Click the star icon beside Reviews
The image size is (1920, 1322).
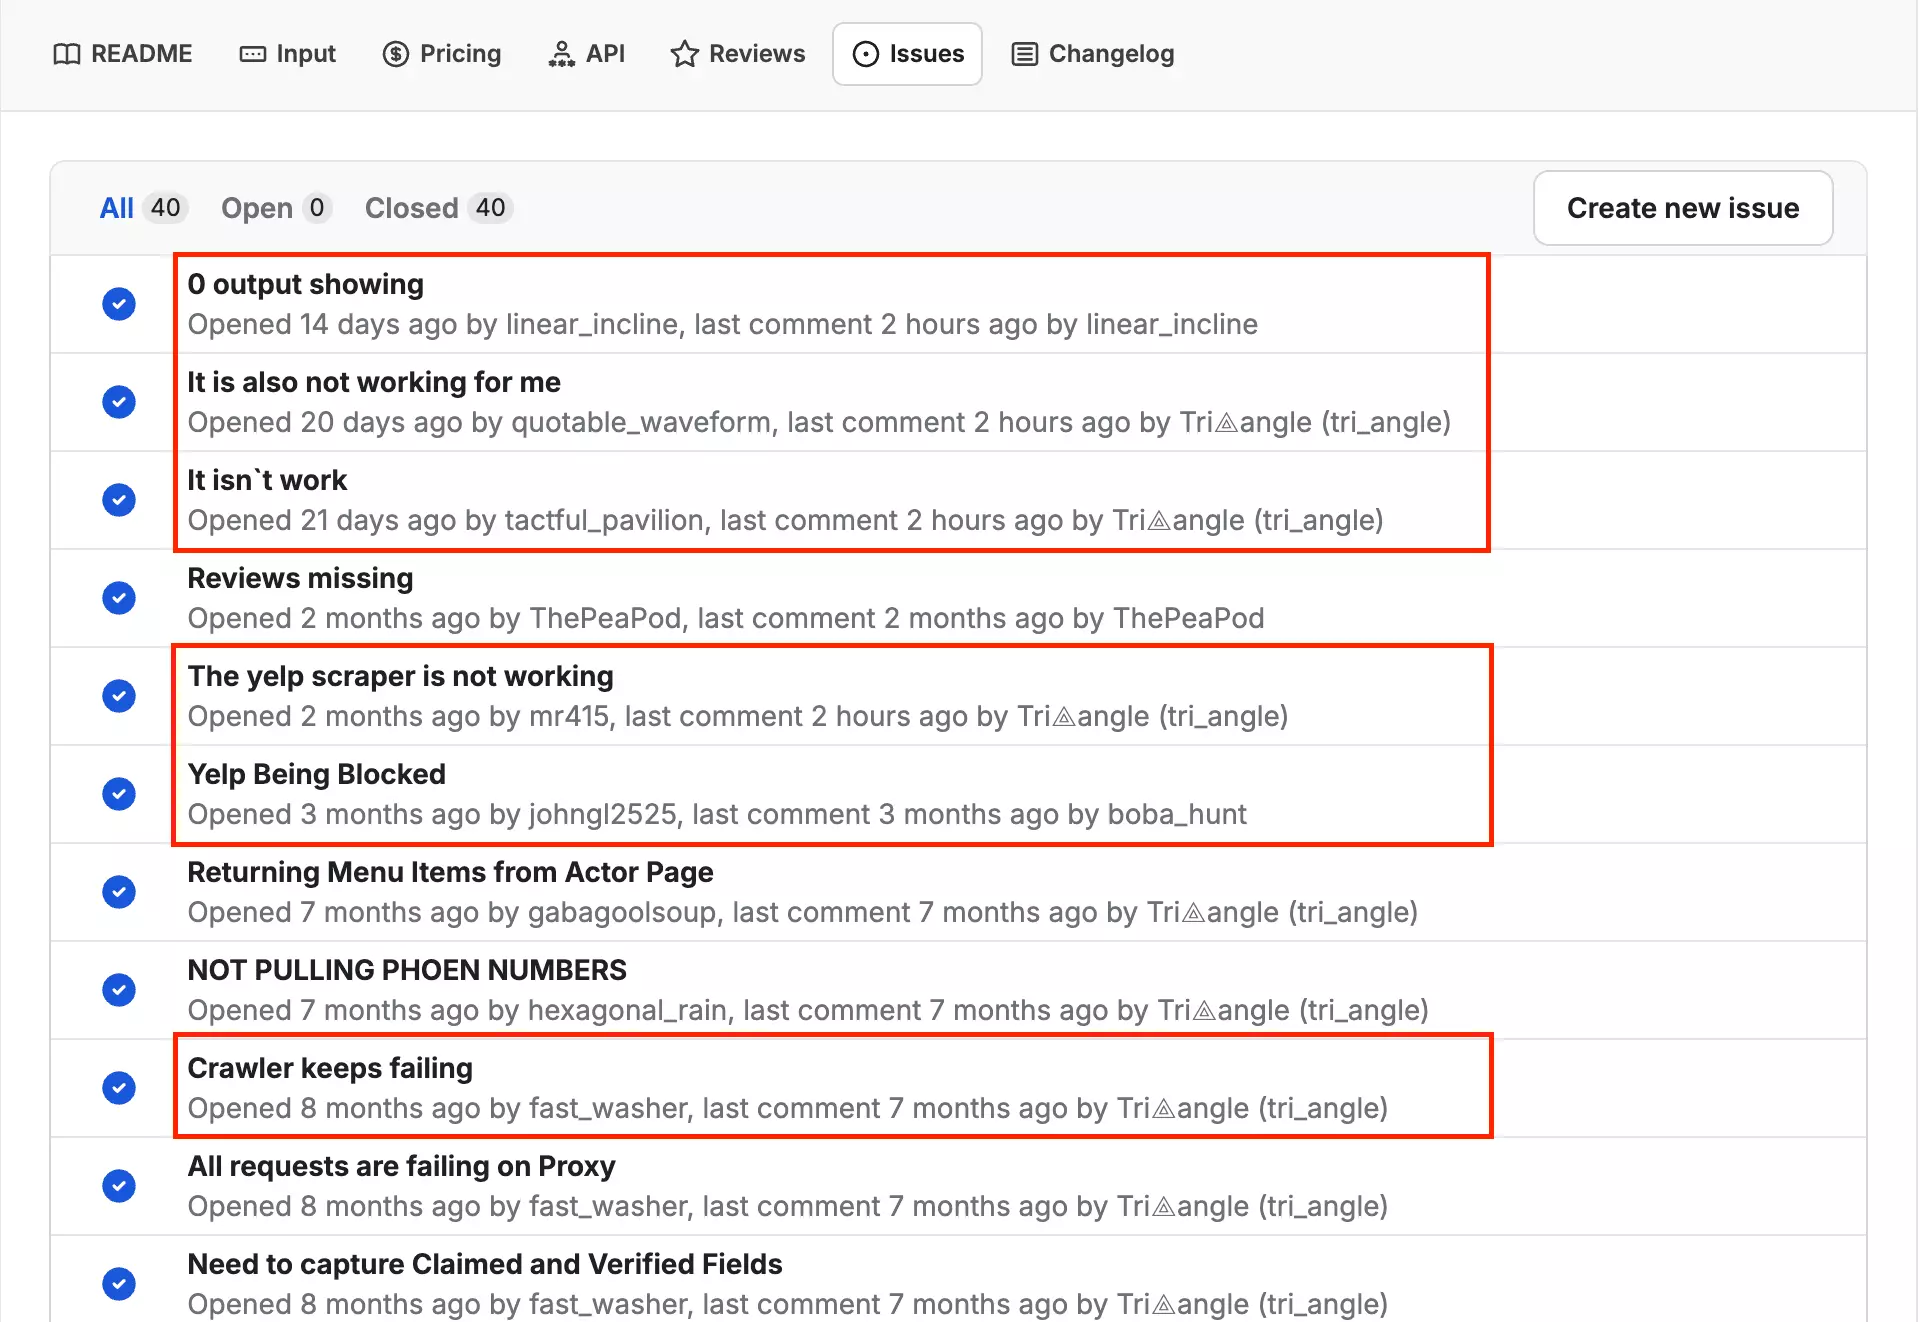(685, 54)
